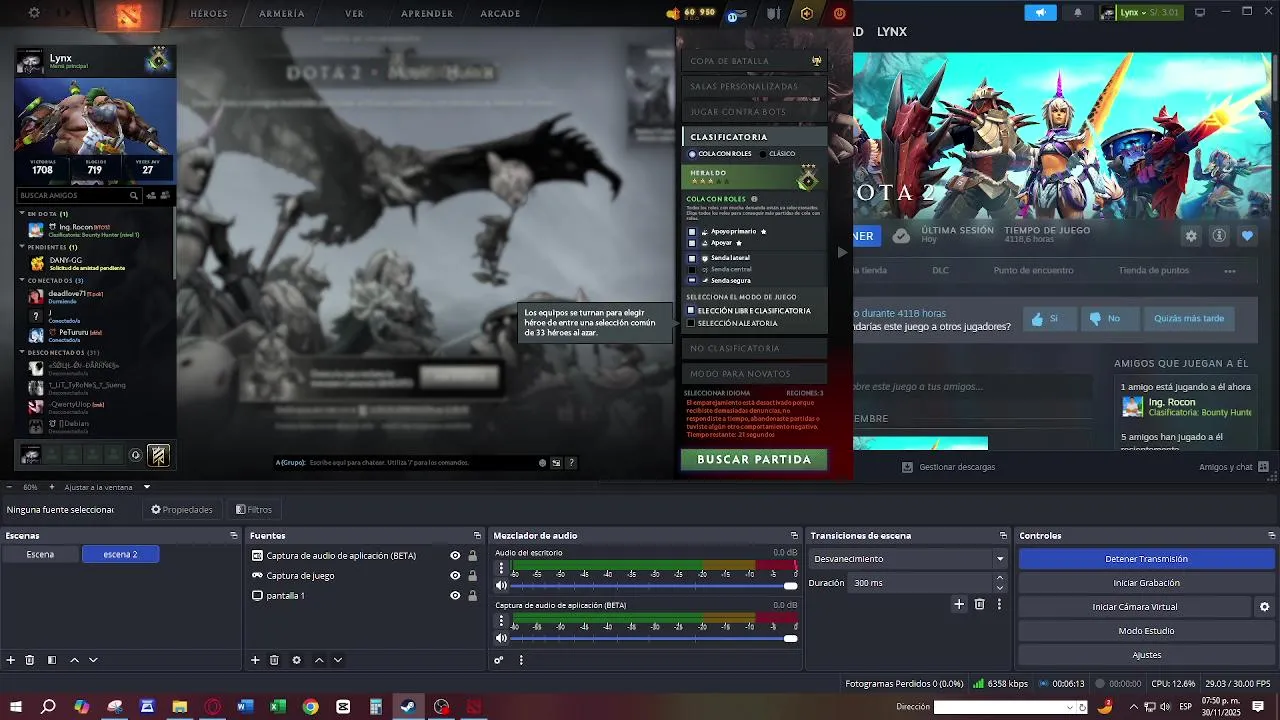Open Arcade tab in Dota
The image size is (1280, 720).
coord(500,14)
